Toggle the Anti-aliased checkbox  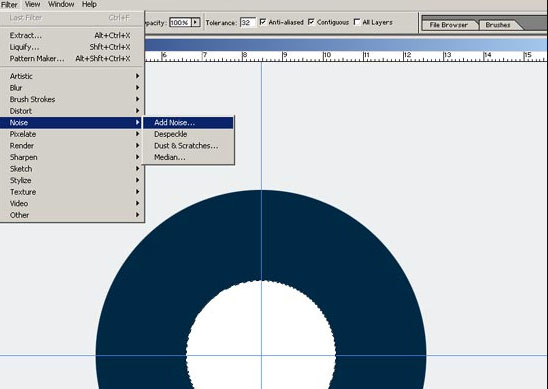[263, 22]
